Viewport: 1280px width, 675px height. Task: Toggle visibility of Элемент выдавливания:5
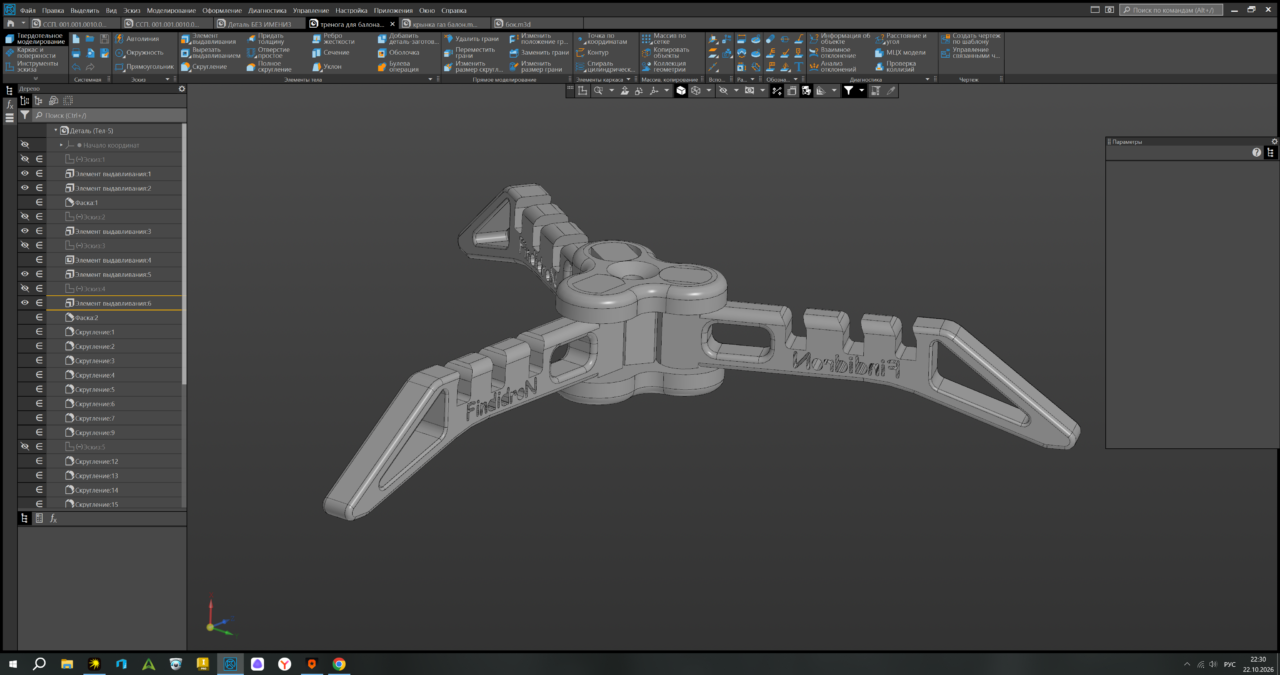(25, 274)
